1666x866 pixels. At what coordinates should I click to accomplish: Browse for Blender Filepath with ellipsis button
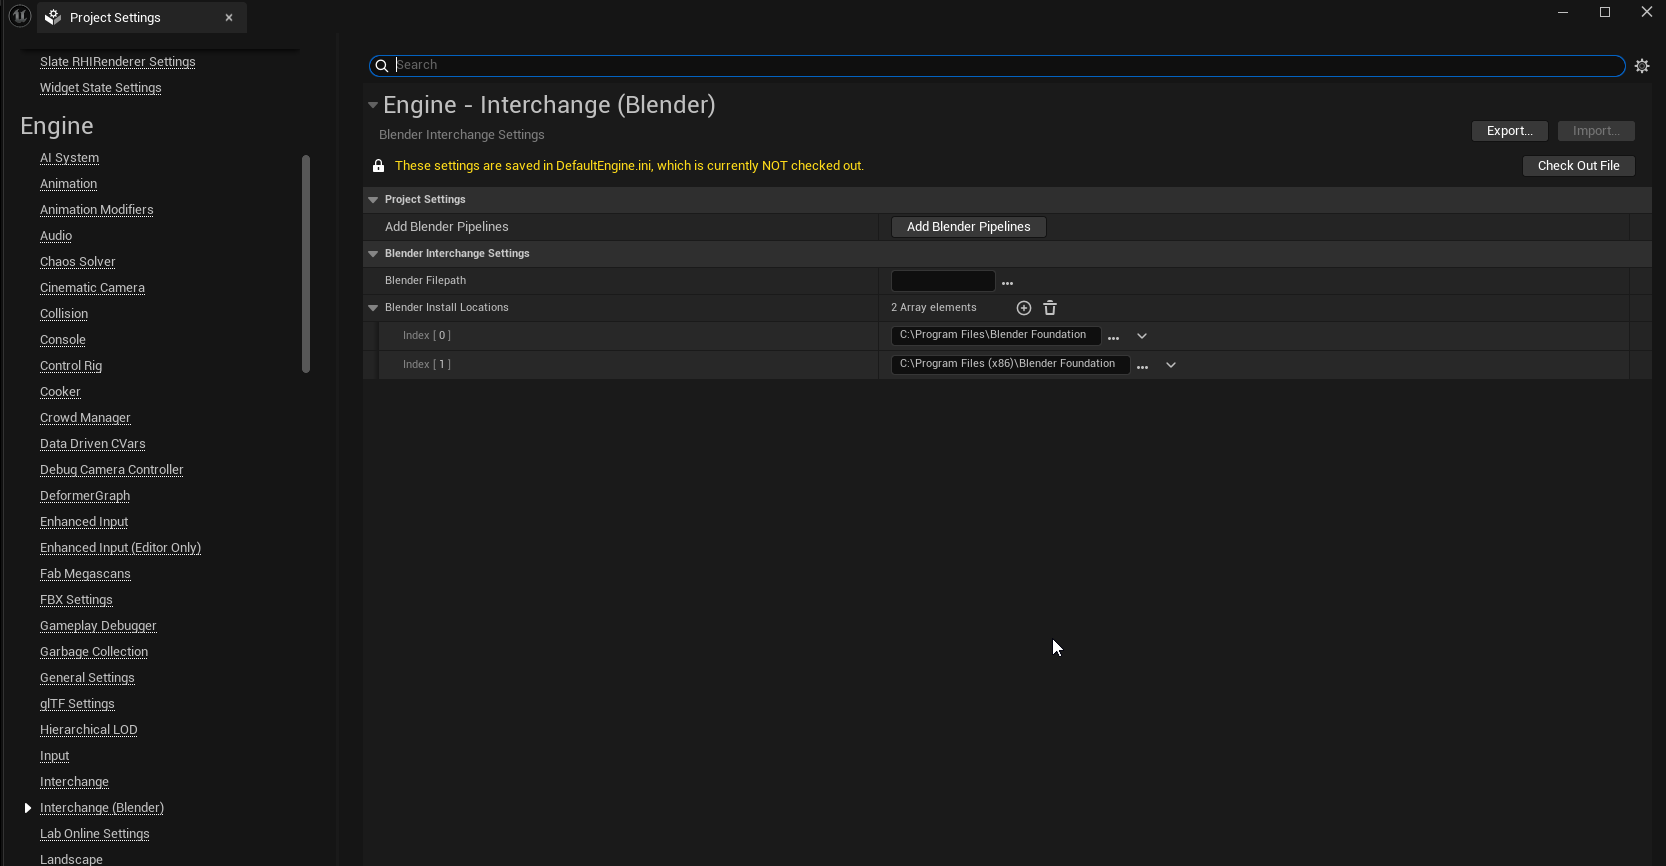coord(1007,283)
